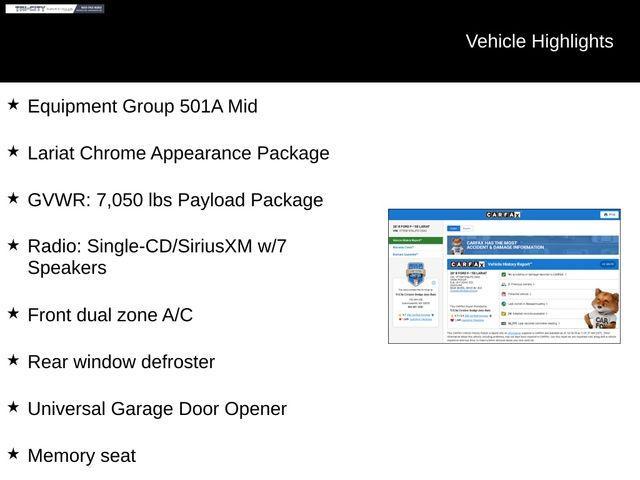Image resolution: width=640 pixels, height=480 pixels.
Task: Click the star bullet next to Memory seat
Action: [x=13, y=454]
